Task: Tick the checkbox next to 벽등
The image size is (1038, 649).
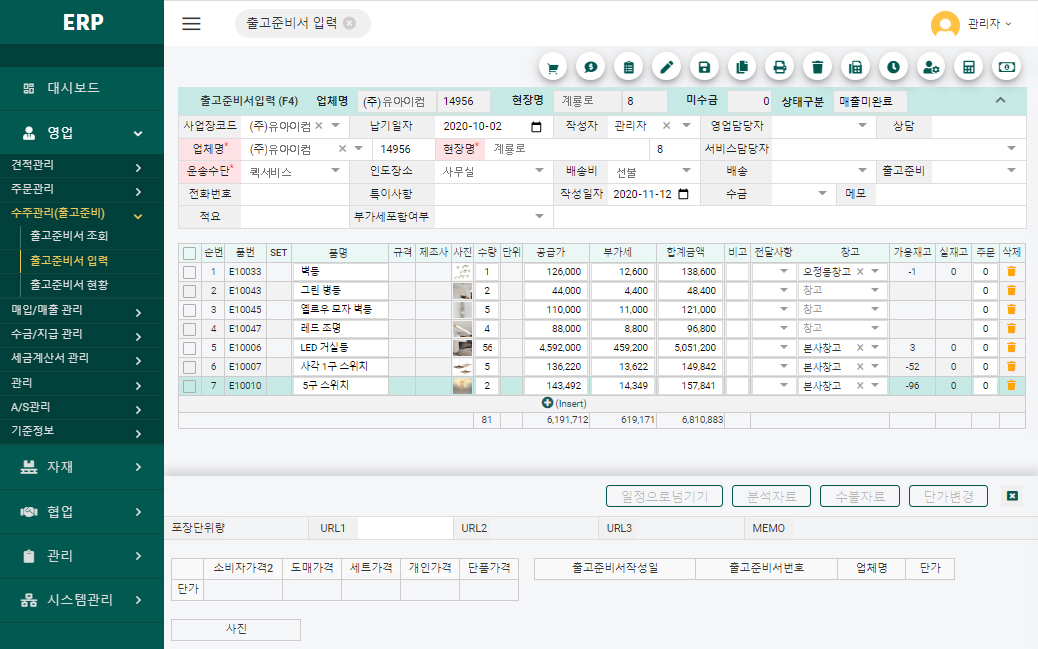Action: 188,270
